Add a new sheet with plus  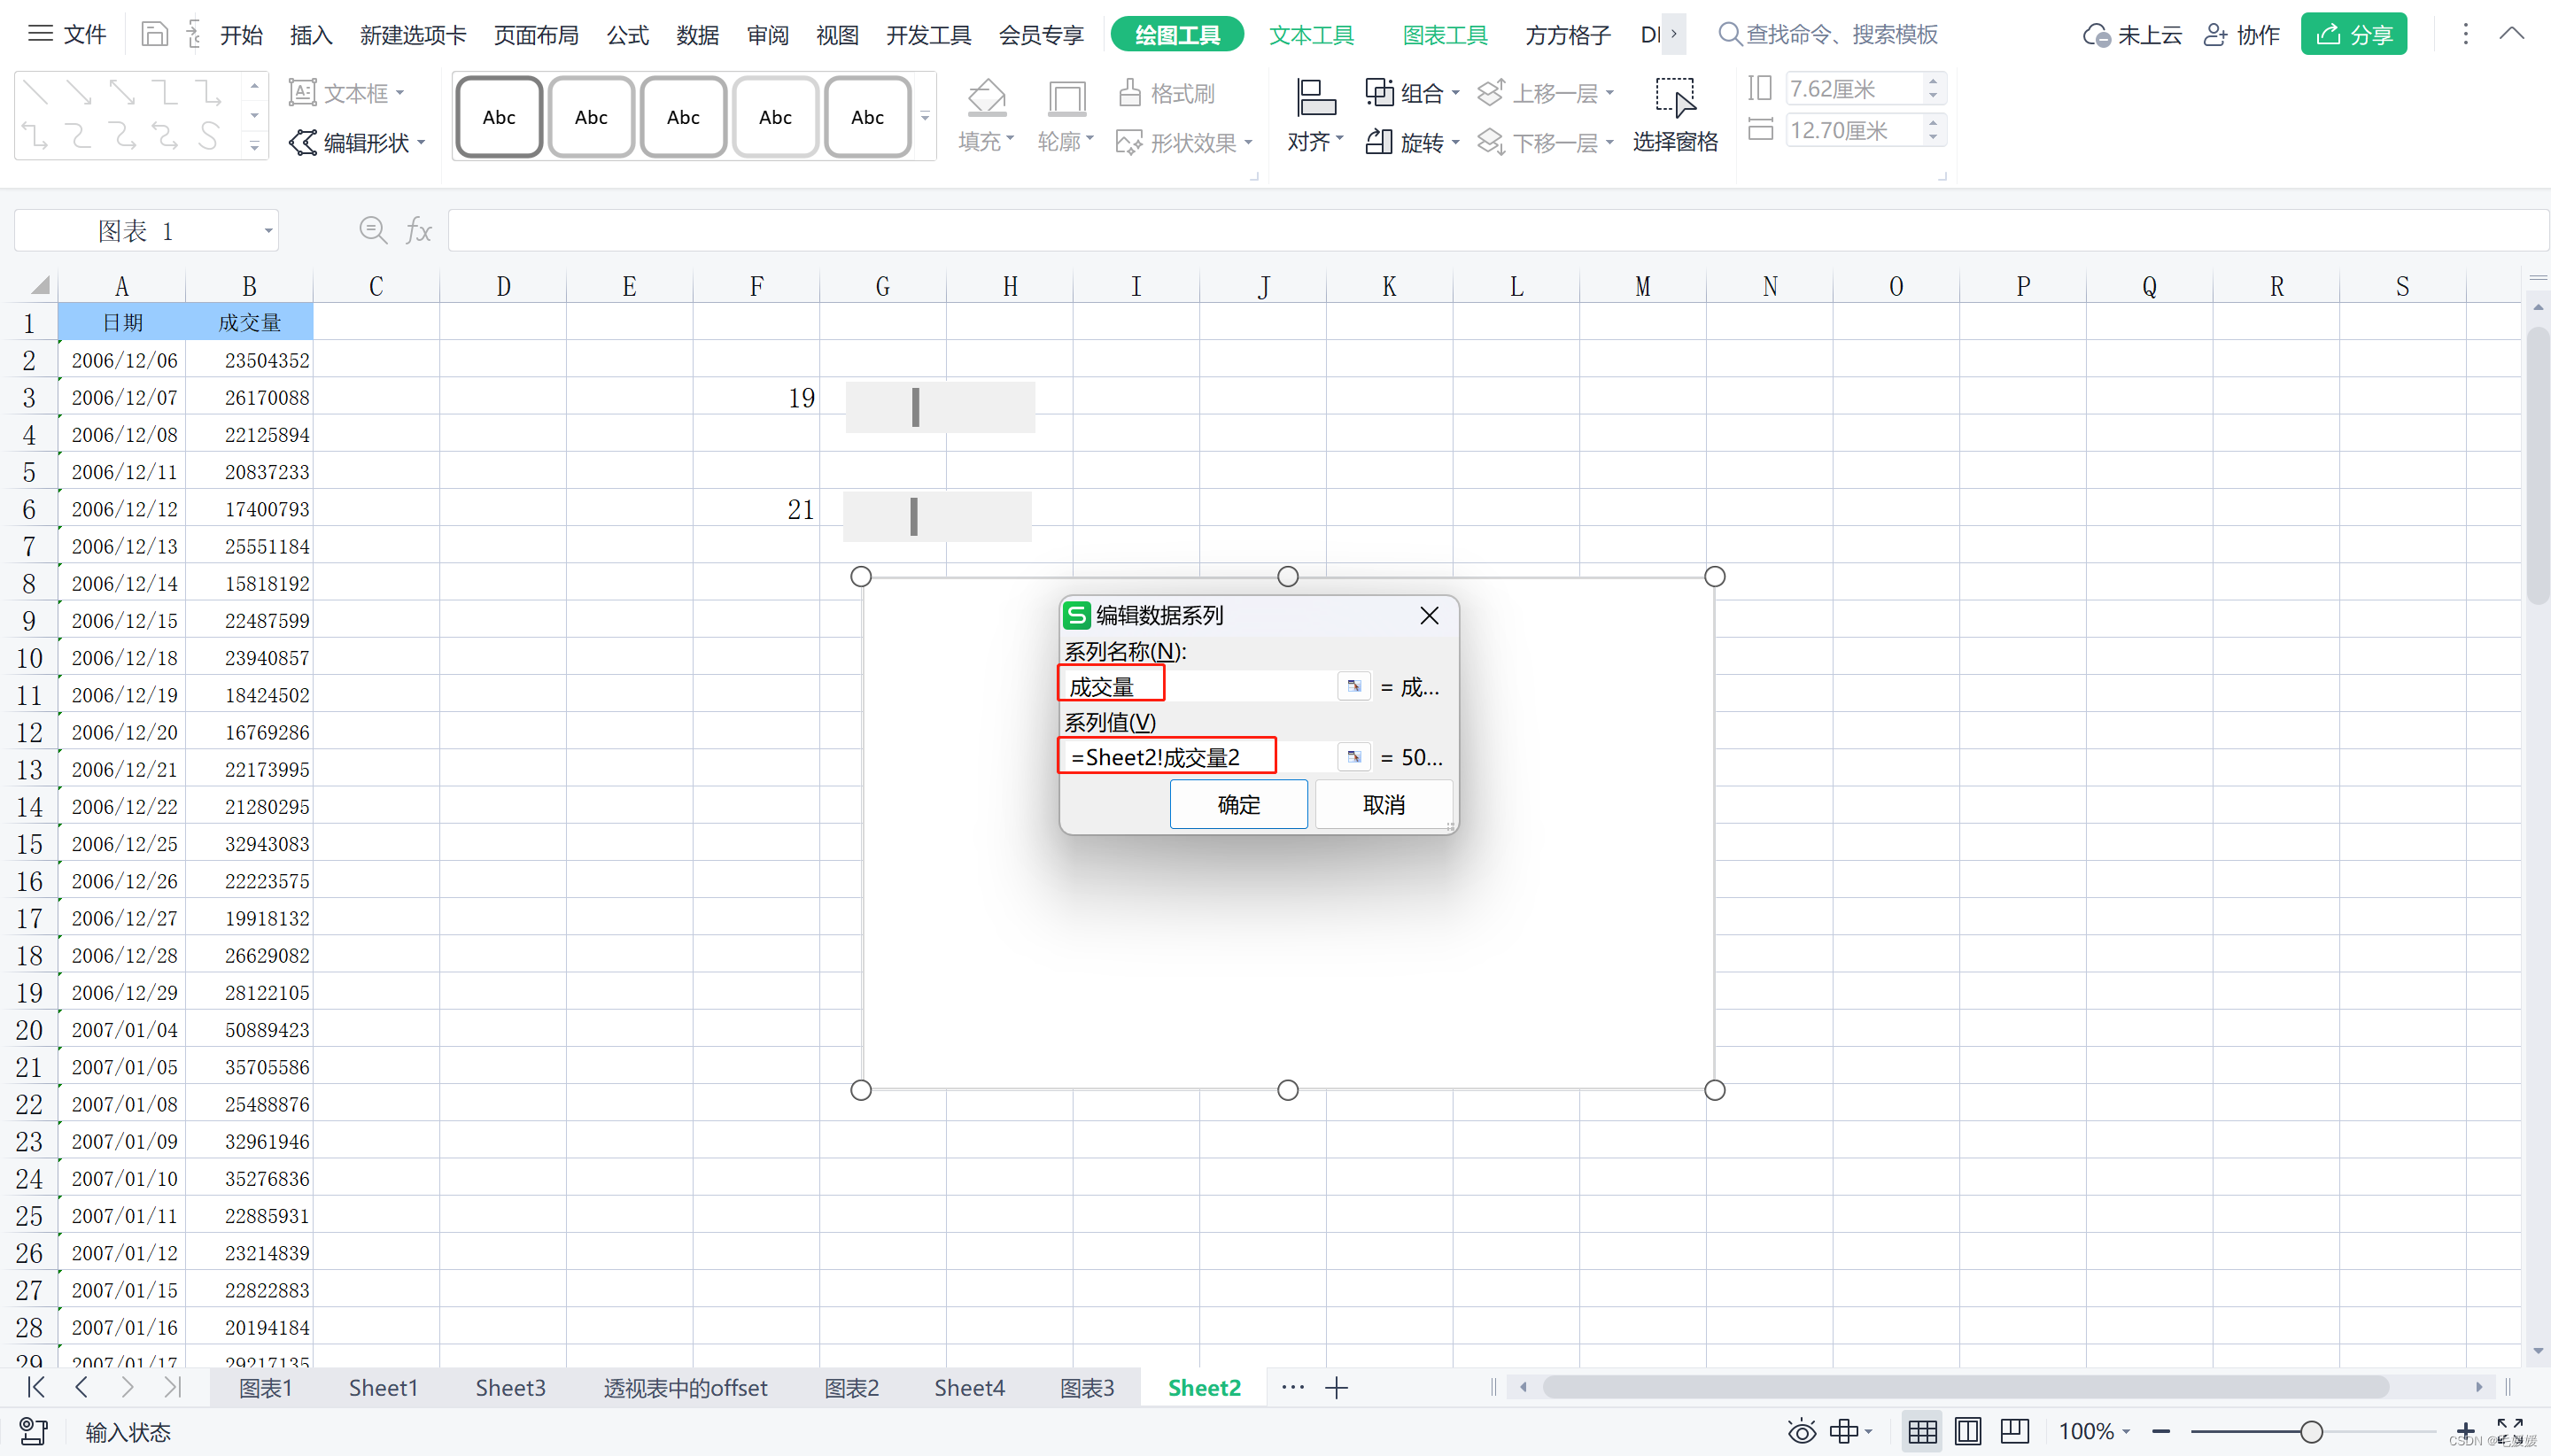(x=1337, y=1387)
